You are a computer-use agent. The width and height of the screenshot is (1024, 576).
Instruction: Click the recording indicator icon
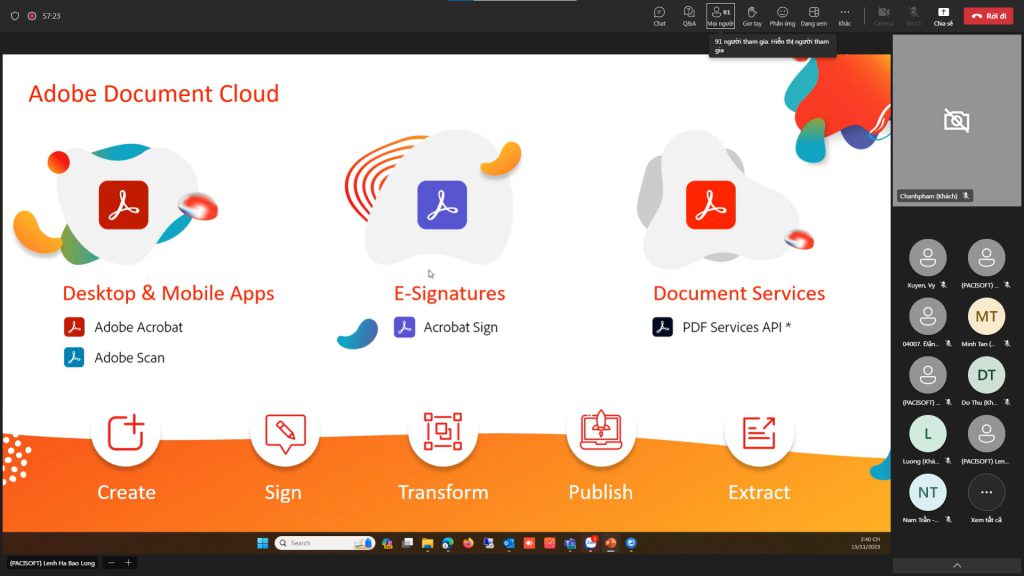[x=32, y=16]
